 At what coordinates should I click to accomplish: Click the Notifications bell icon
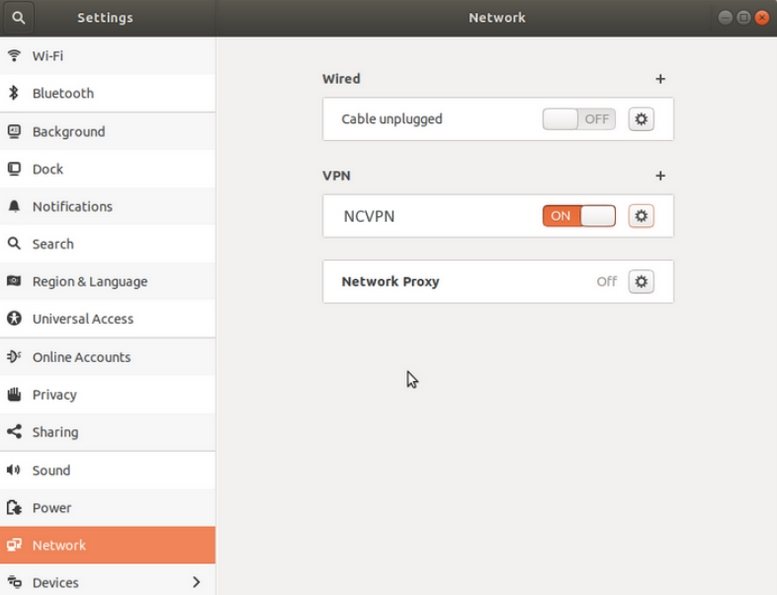(x=14, y=206)
